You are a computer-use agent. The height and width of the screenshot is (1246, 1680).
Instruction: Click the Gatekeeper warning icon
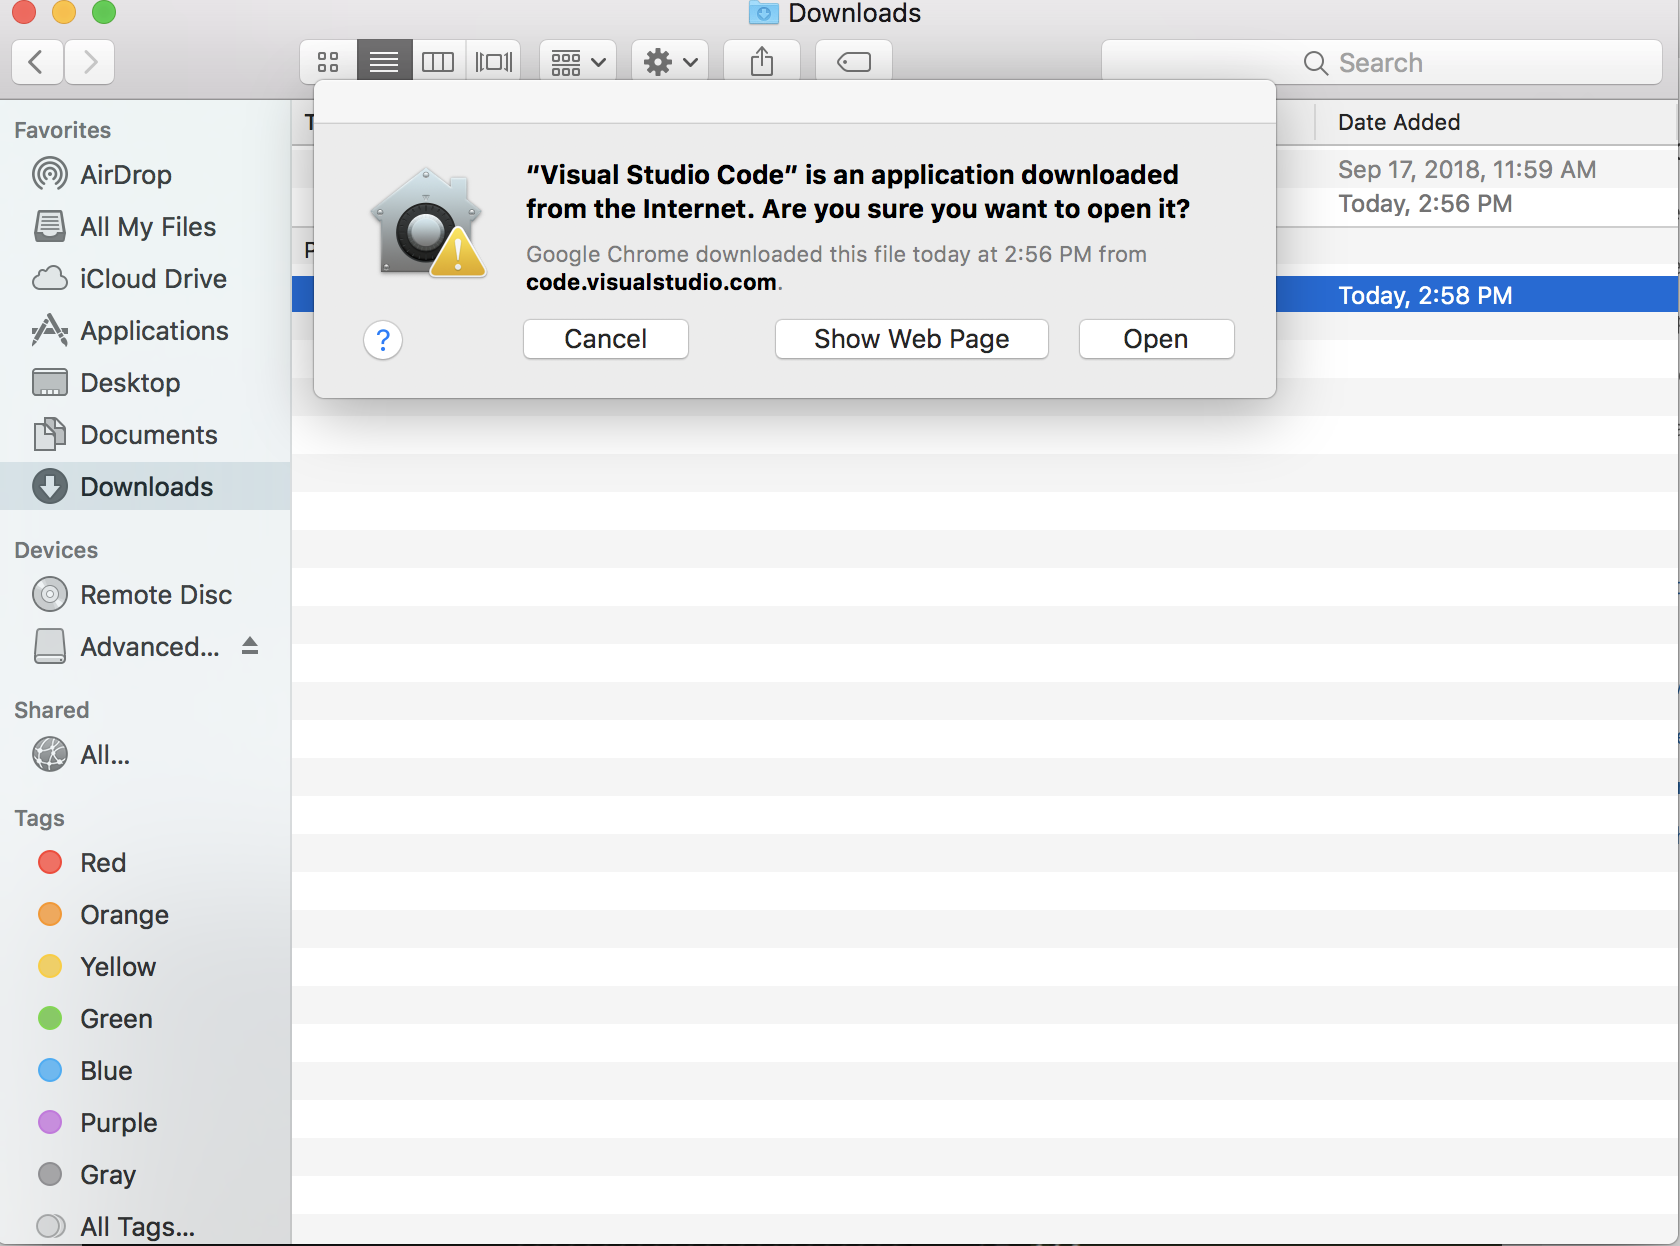428,223
